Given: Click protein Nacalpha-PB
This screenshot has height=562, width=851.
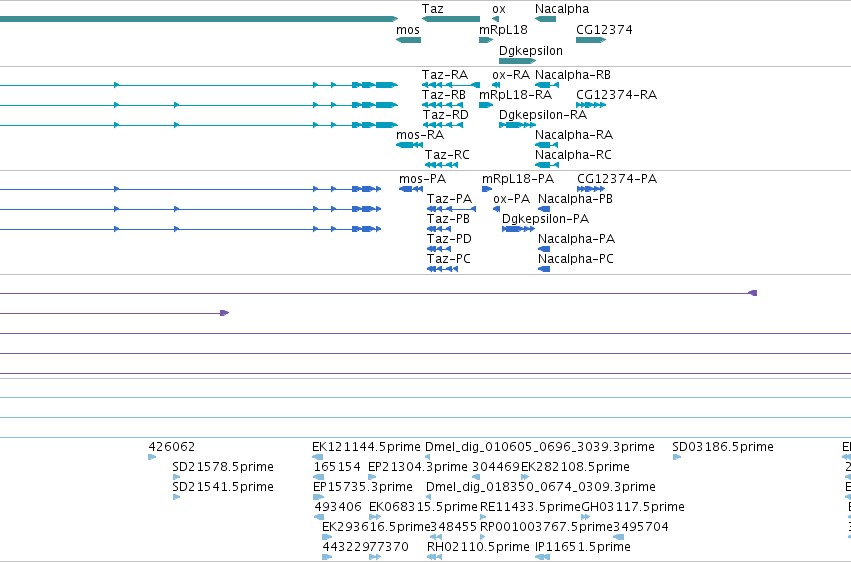Looking at the screenshot, I should tap(575, 199).
